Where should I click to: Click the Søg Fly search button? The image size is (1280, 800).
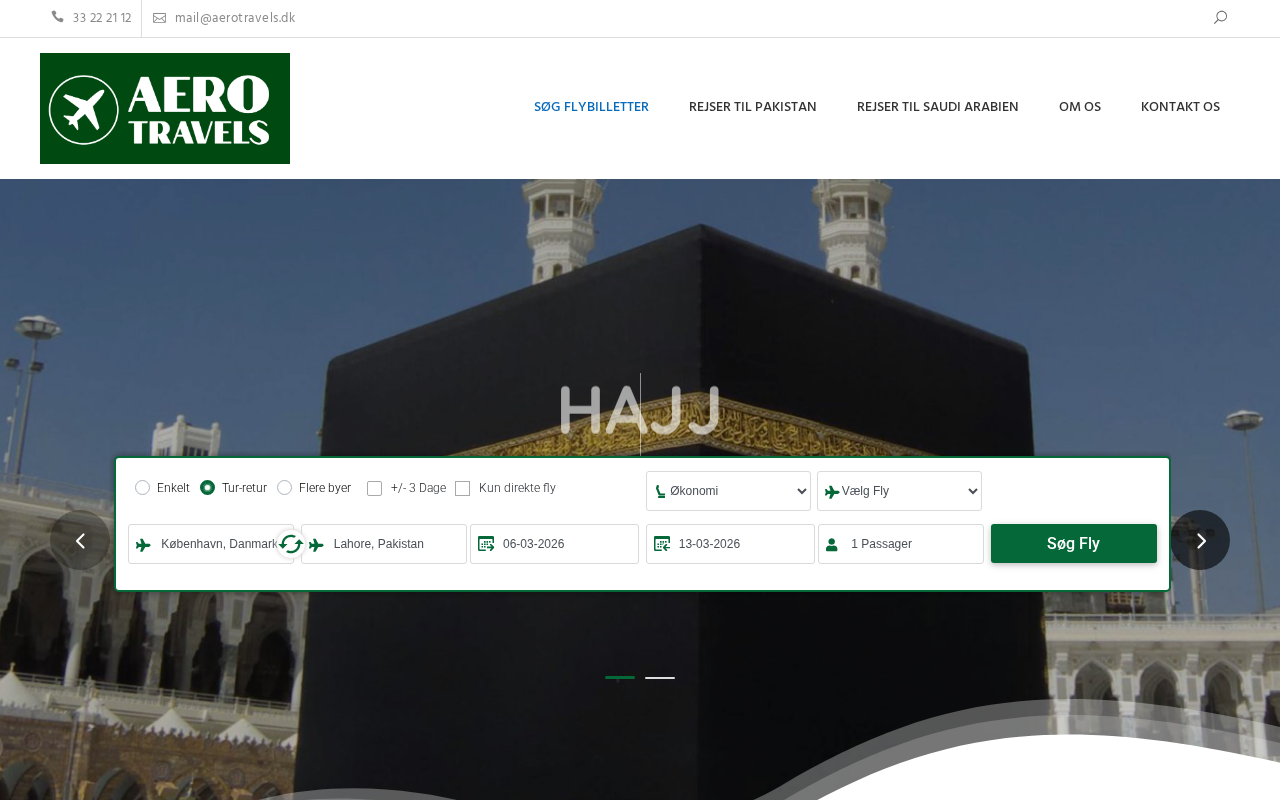tap(1074, 544)
